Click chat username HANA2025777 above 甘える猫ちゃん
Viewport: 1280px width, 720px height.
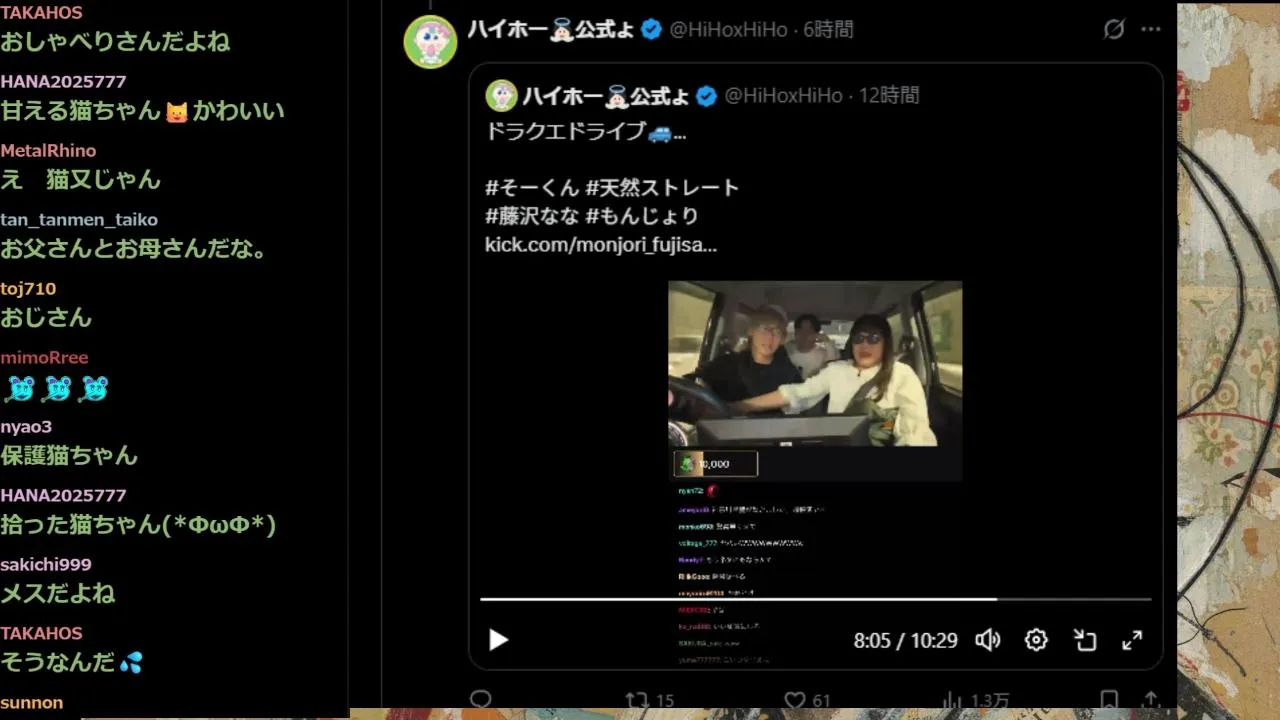coord(63,81)
